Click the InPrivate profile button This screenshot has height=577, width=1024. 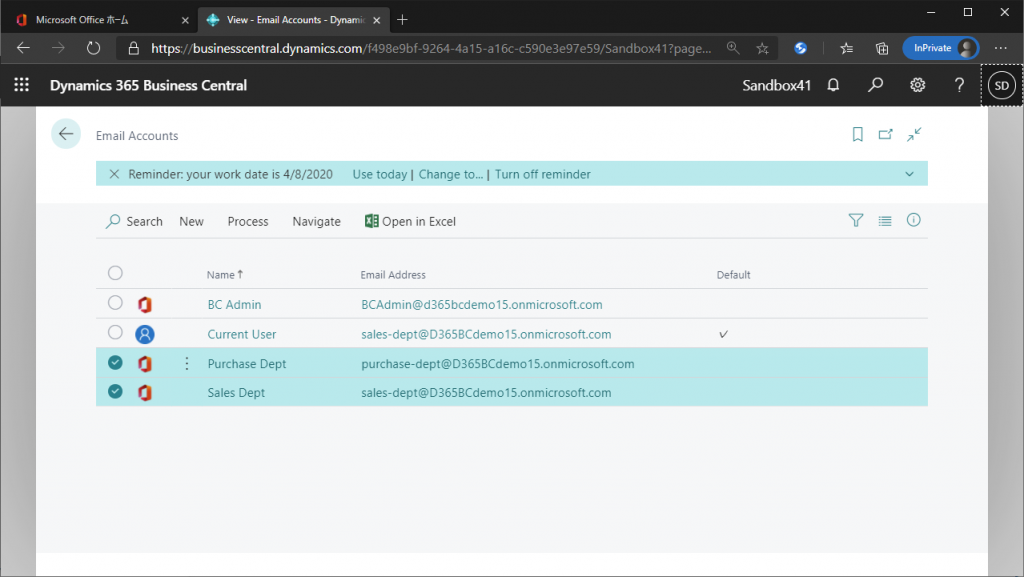point(940,48)
